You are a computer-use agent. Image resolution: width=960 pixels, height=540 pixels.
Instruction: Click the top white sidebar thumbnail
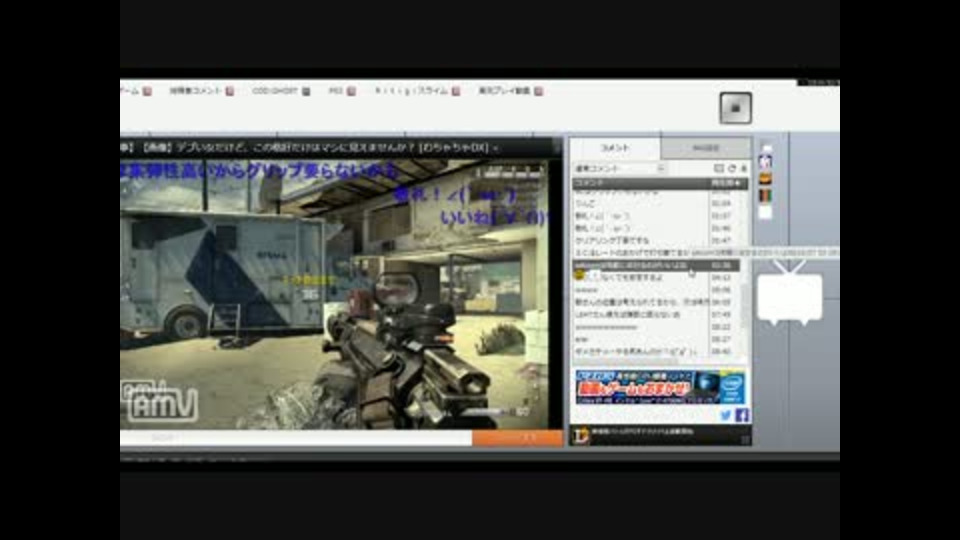(765, 147)
